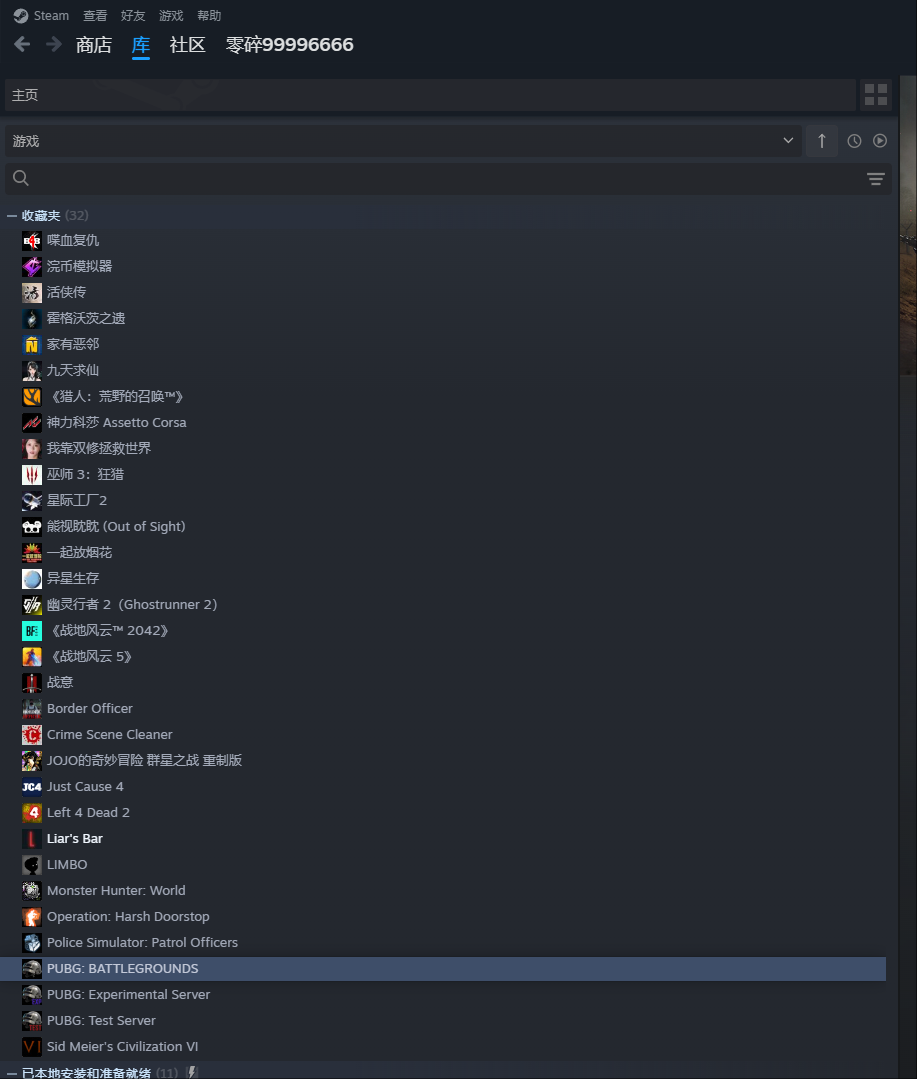Open the 好友 menu
Viewport: 917px width, 1079px height.
click(x=133, y=15)
